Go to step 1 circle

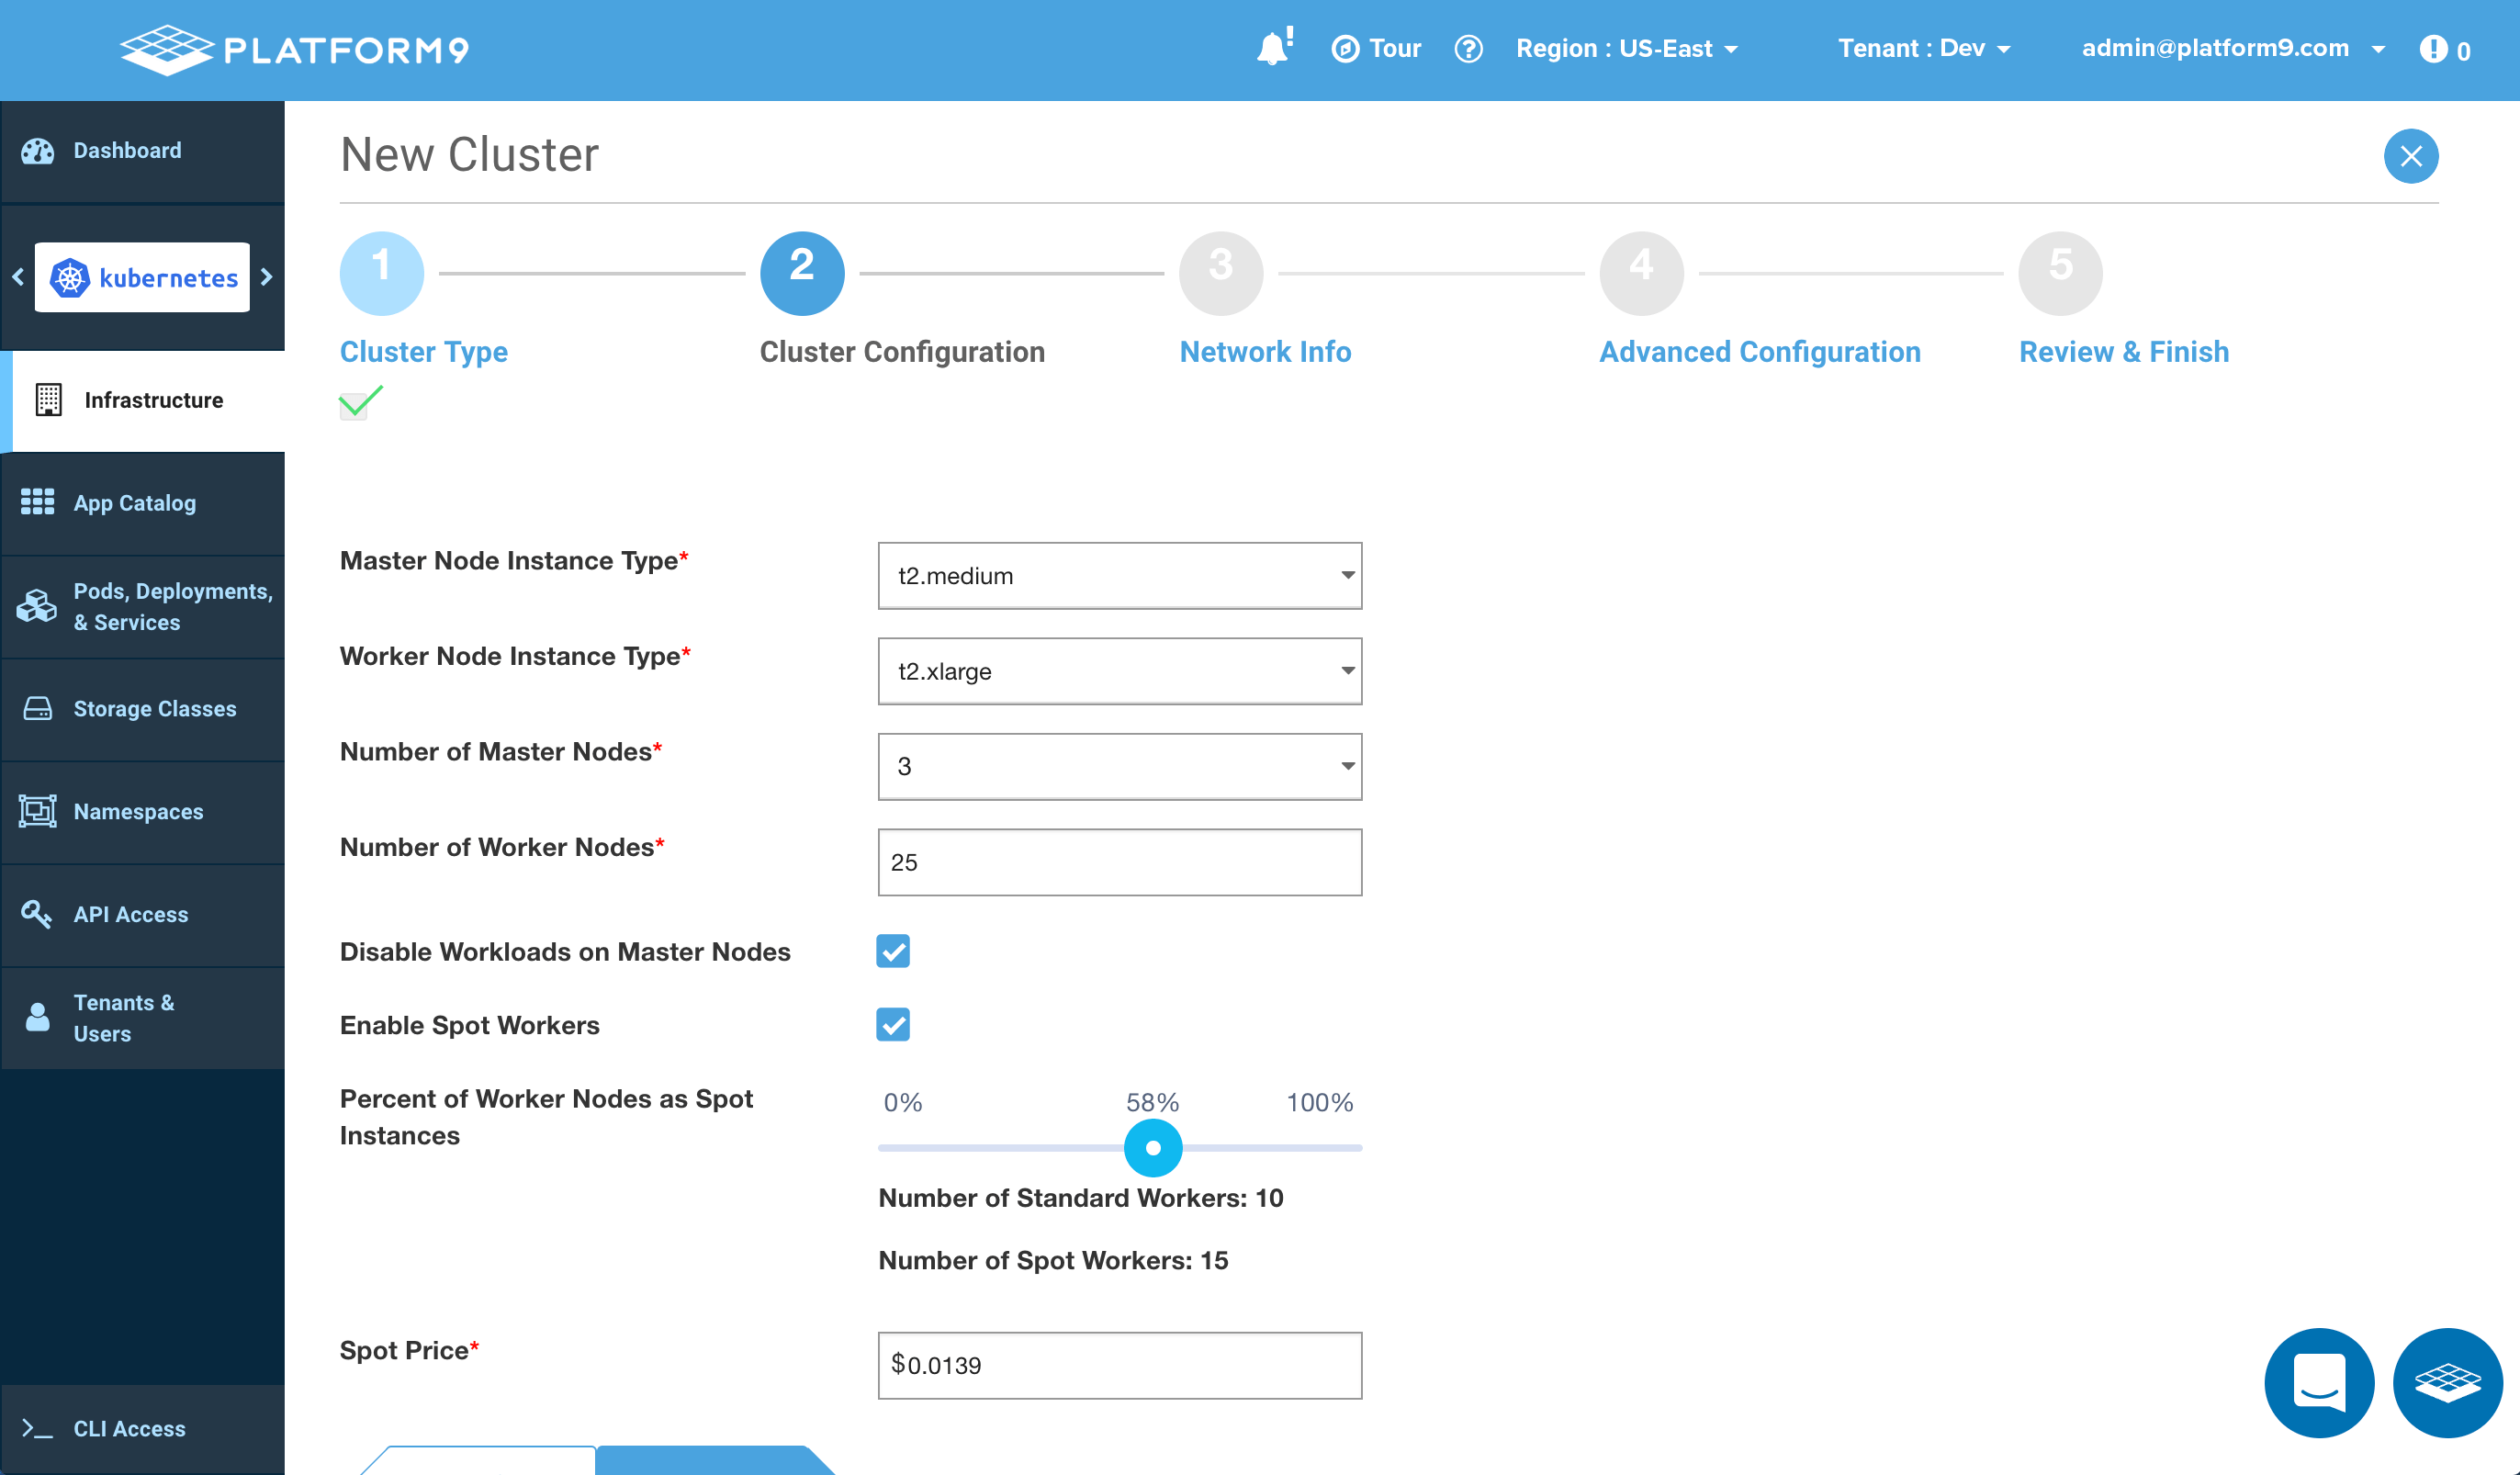(x=382, y=273)
